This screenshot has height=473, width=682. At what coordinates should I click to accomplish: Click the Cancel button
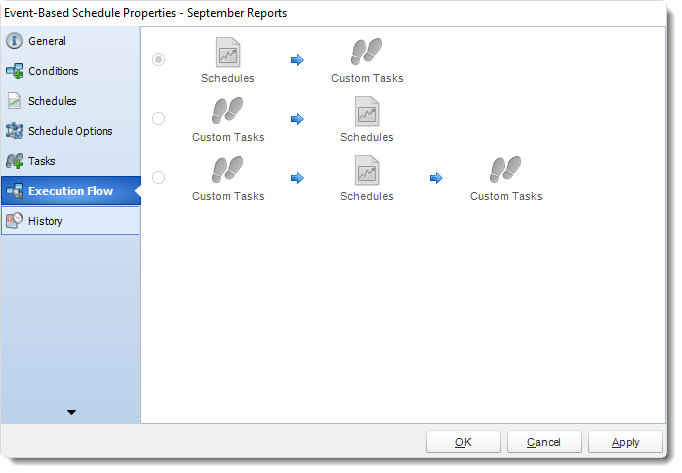[544, 442]
